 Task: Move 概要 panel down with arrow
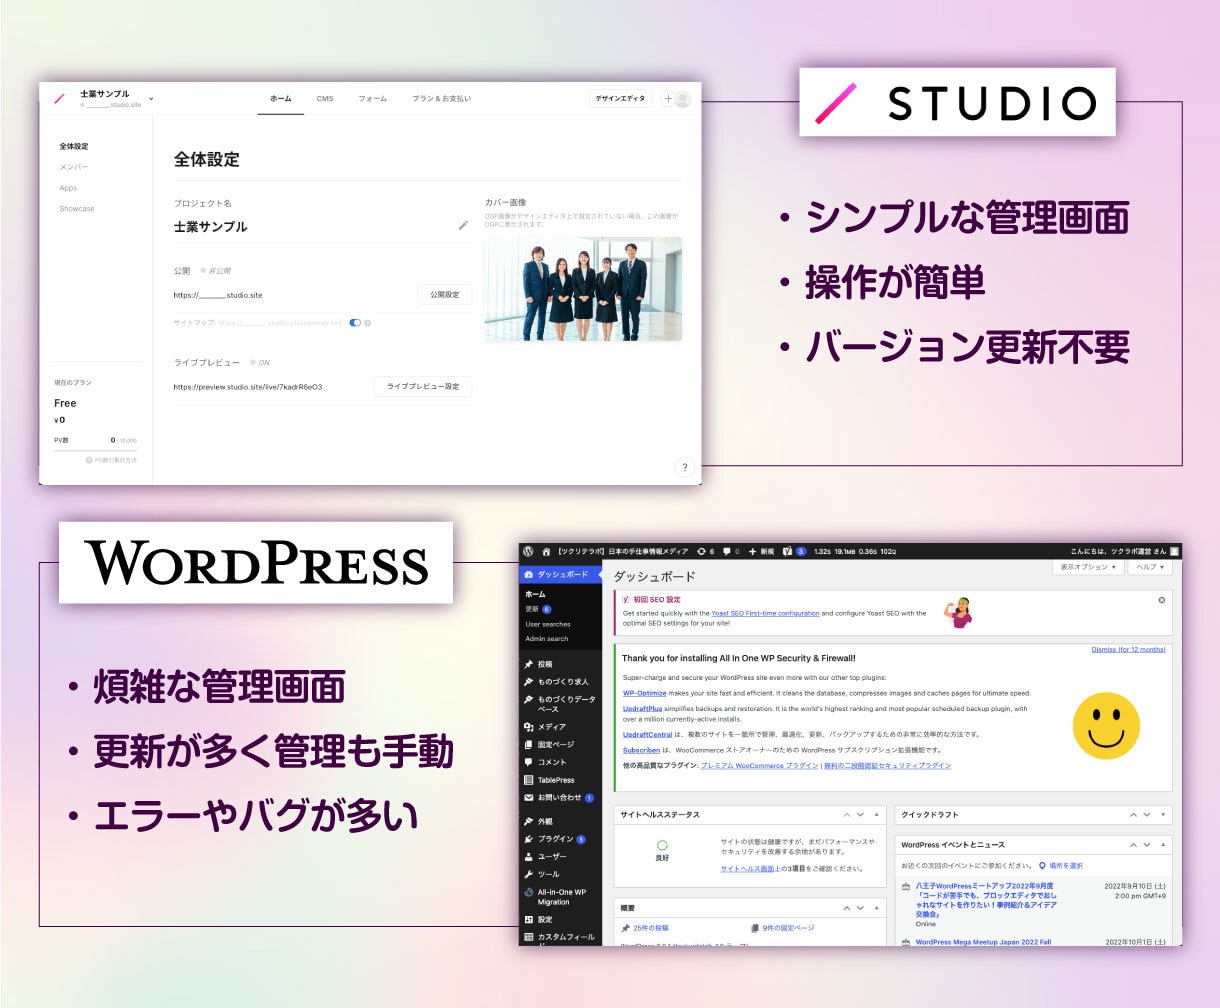pyautogui.click(x=861, y=908)
